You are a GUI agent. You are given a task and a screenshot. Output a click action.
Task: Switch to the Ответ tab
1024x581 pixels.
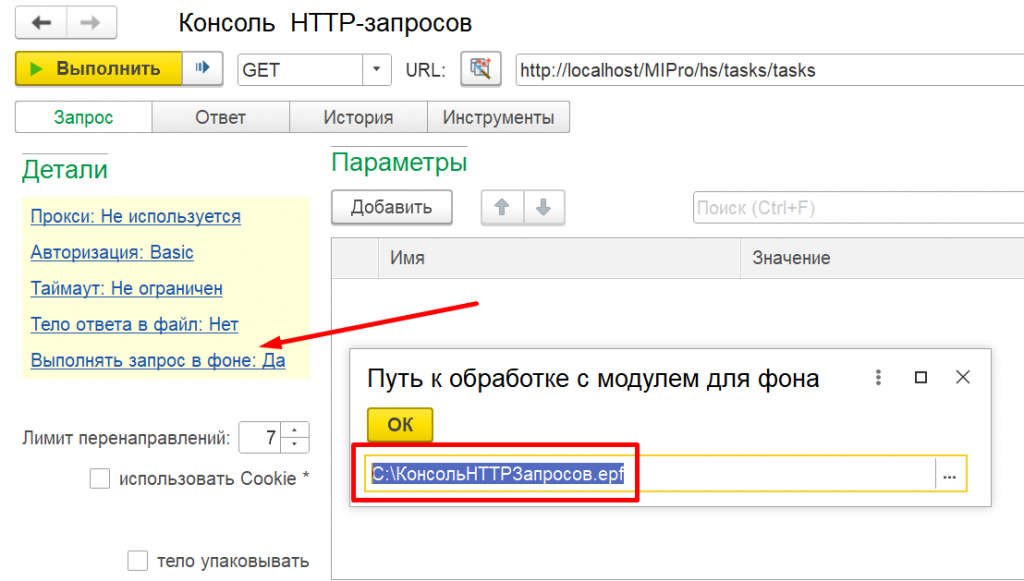221,118
